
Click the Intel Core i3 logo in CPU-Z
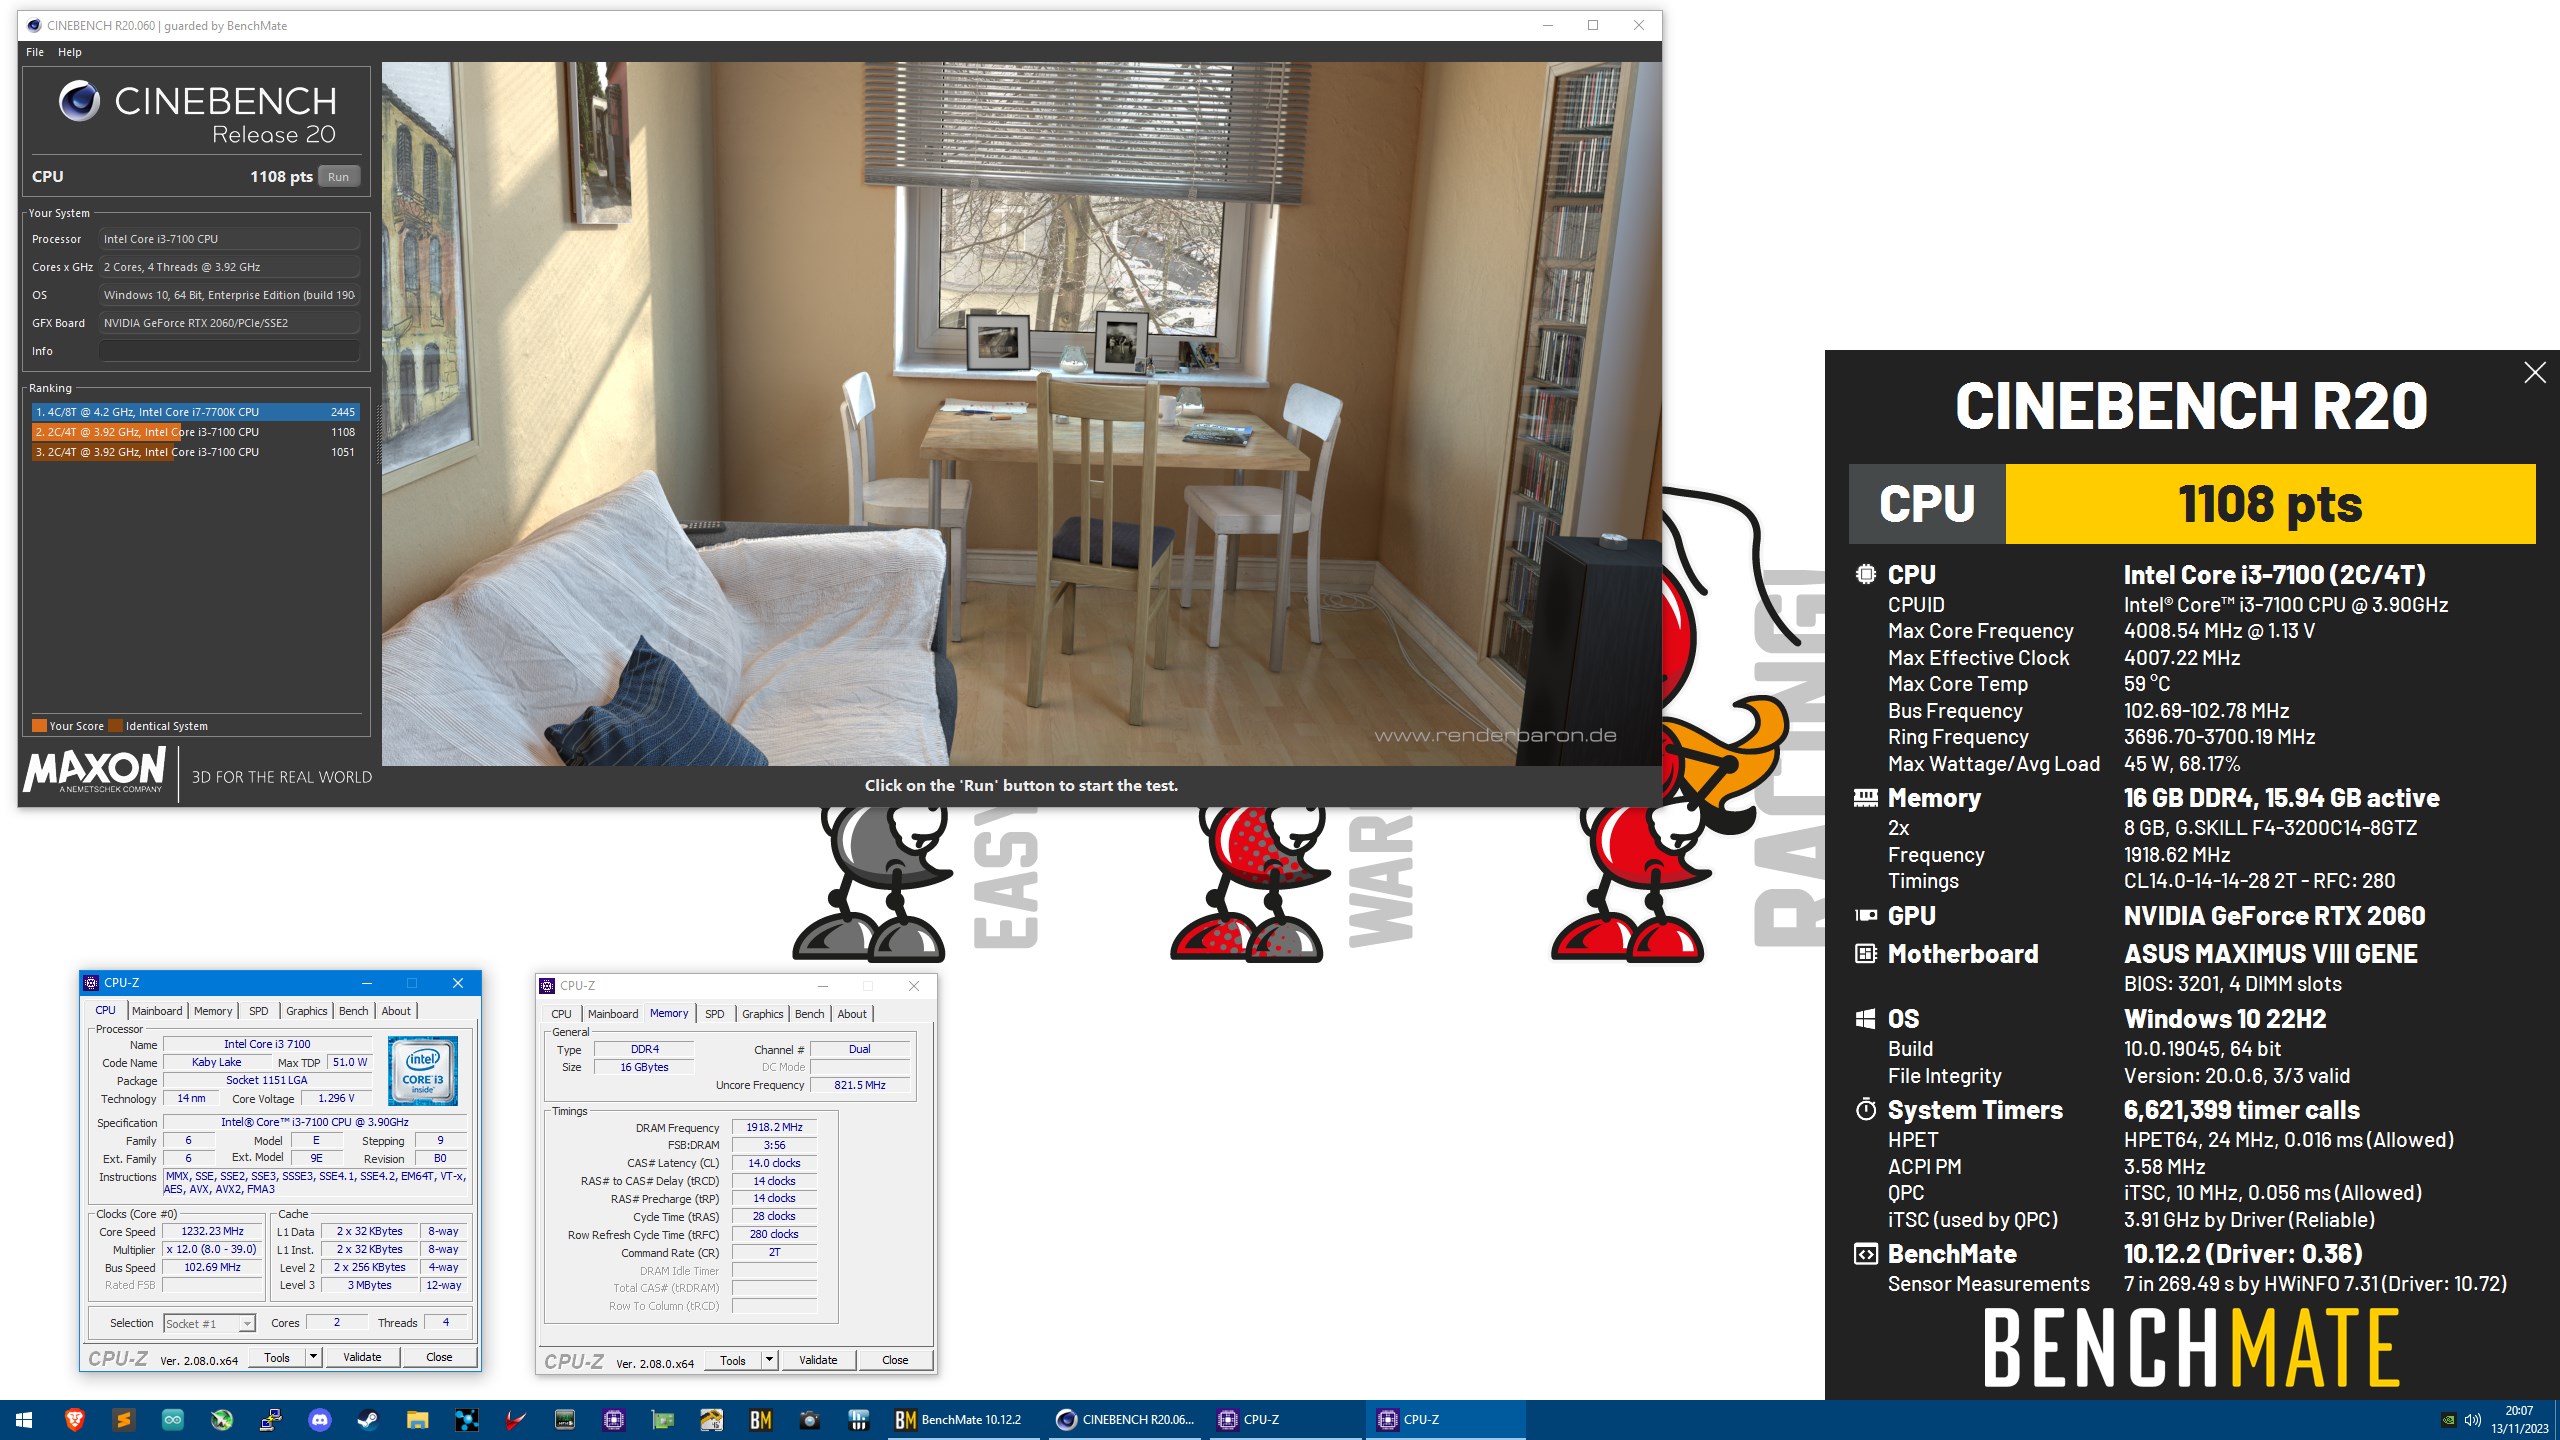click(x=423, y=1070)
